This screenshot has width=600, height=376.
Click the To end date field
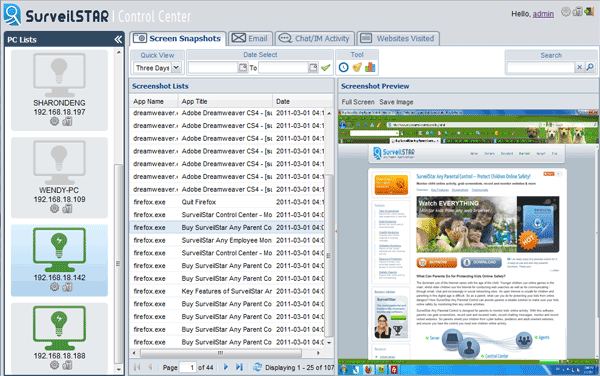tap(284, 68)
